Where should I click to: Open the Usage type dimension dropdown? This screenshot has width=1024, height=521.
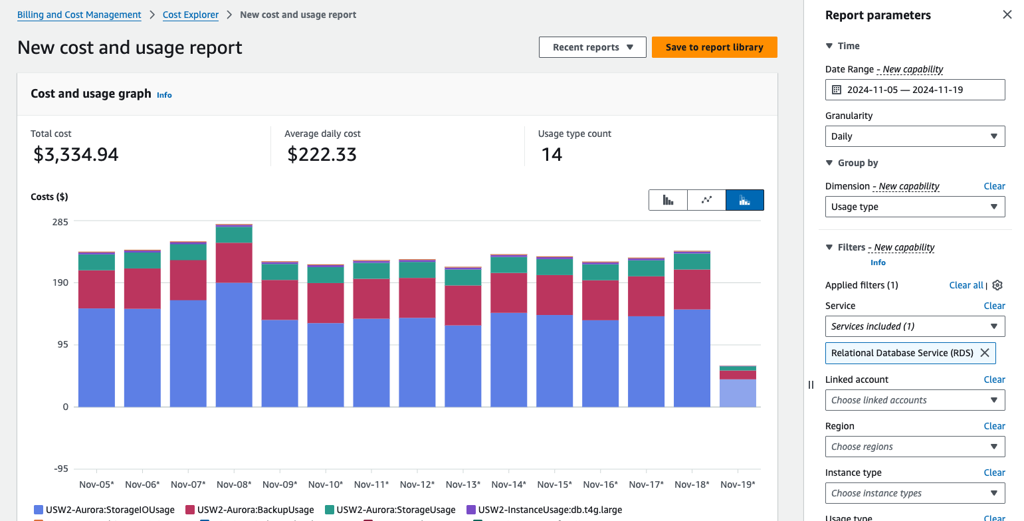(915, 207)
